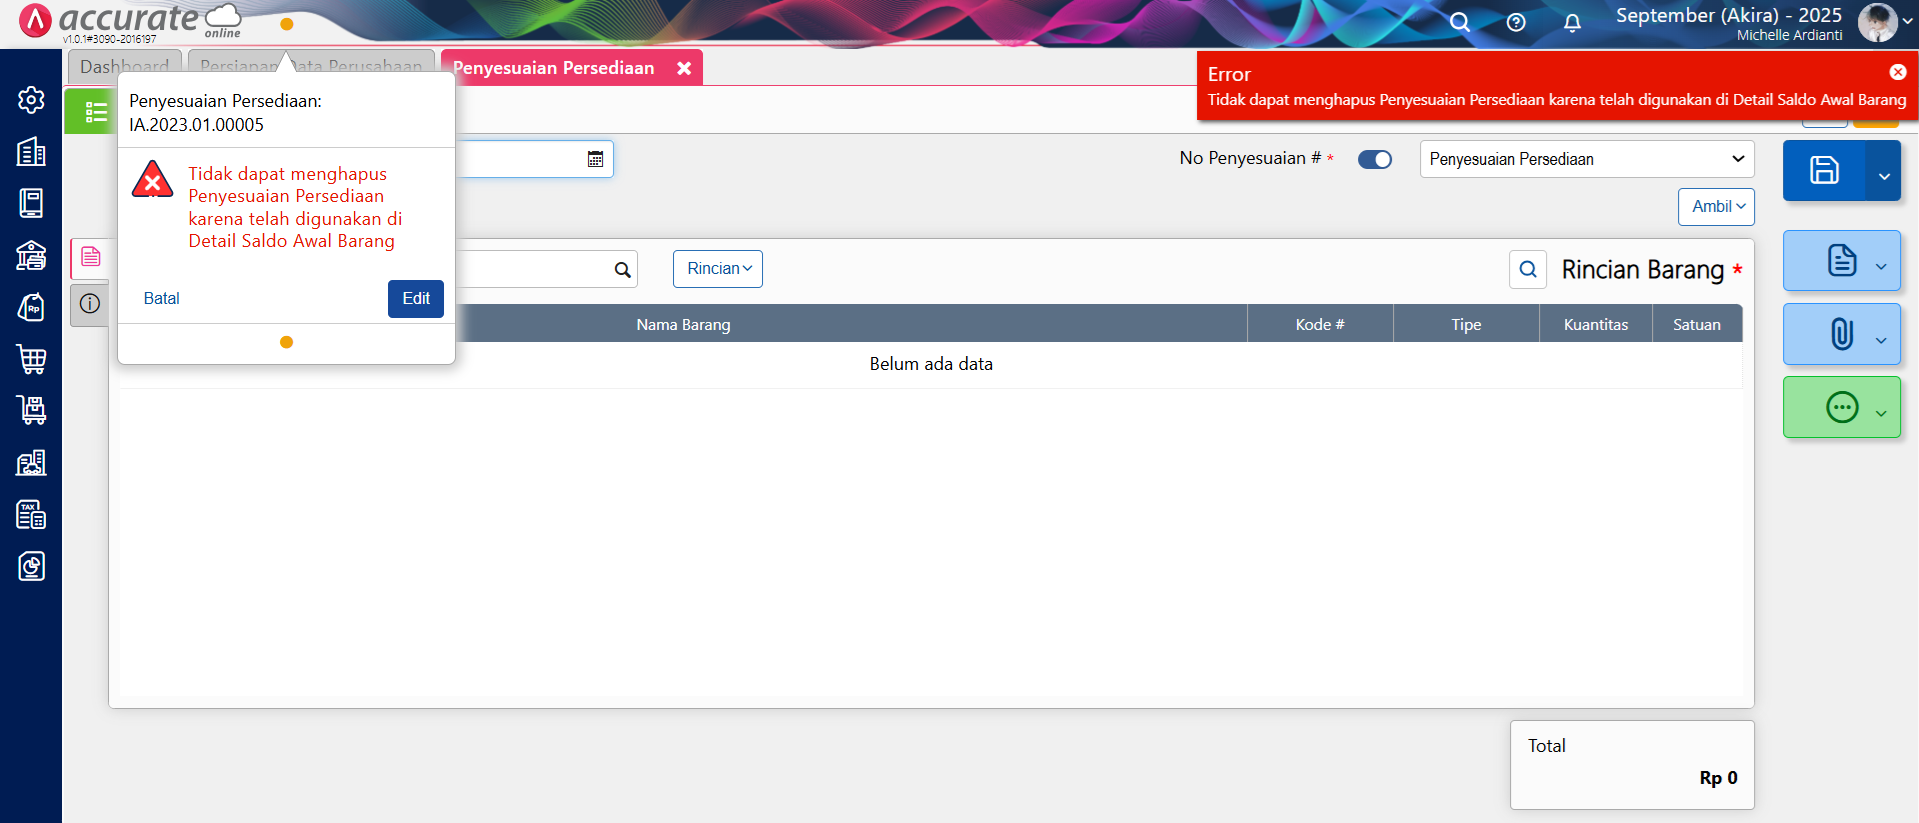Click the paperclip attachment icon
Image resolution: width=1919 pixels, height=823 pixels.
pos(1841,334)
